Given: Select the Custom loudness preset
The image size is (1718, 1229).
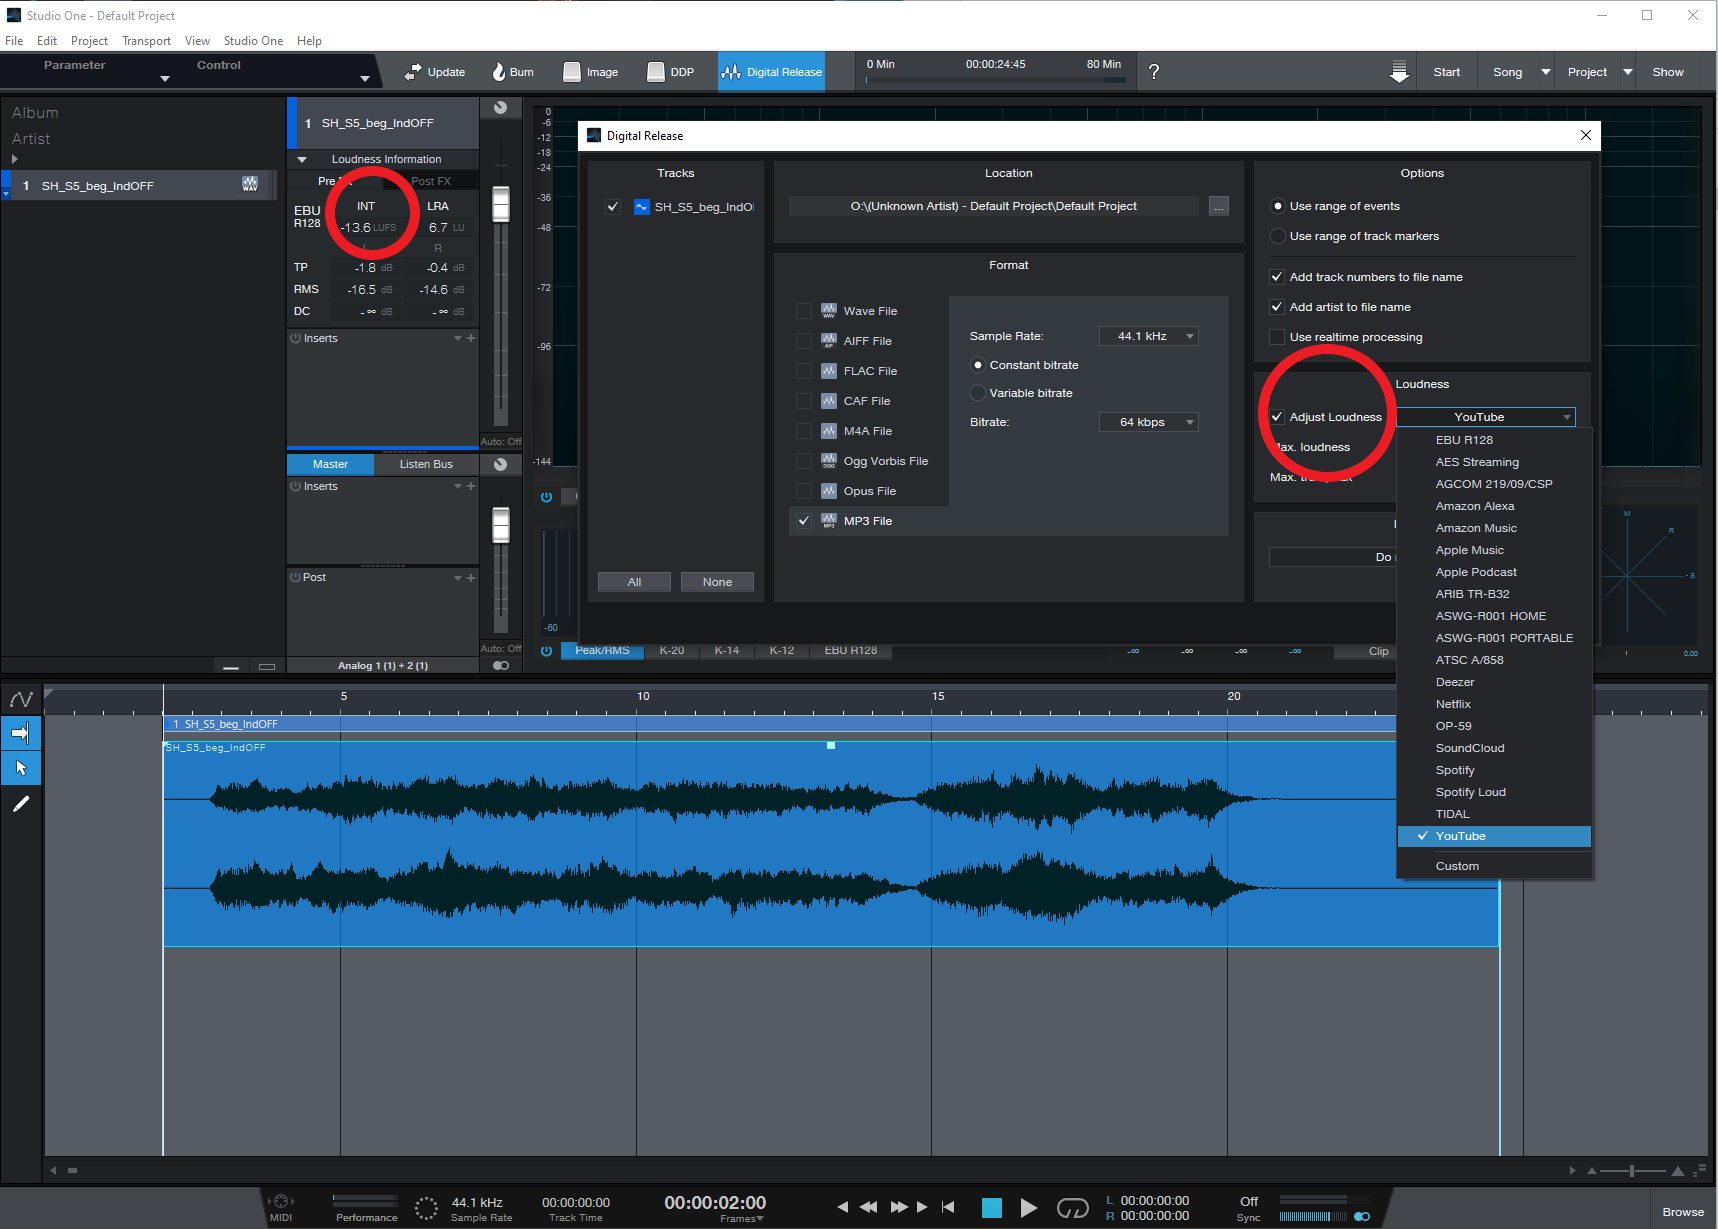Looking at the screenshot, I should click(1494, 866).
